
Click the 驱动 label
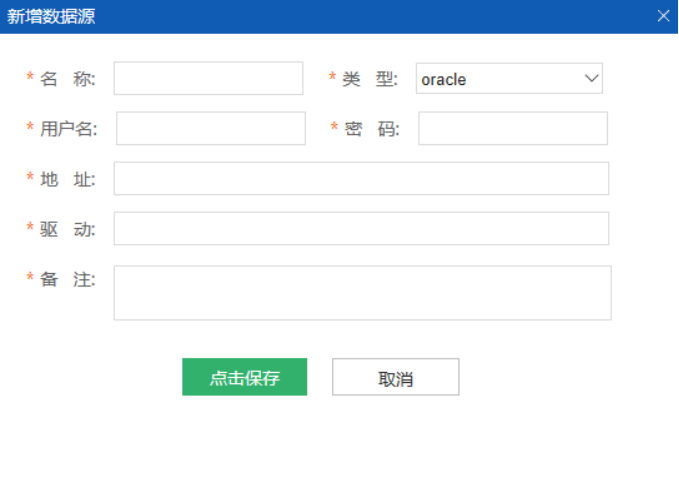click(x=68, y=229)
